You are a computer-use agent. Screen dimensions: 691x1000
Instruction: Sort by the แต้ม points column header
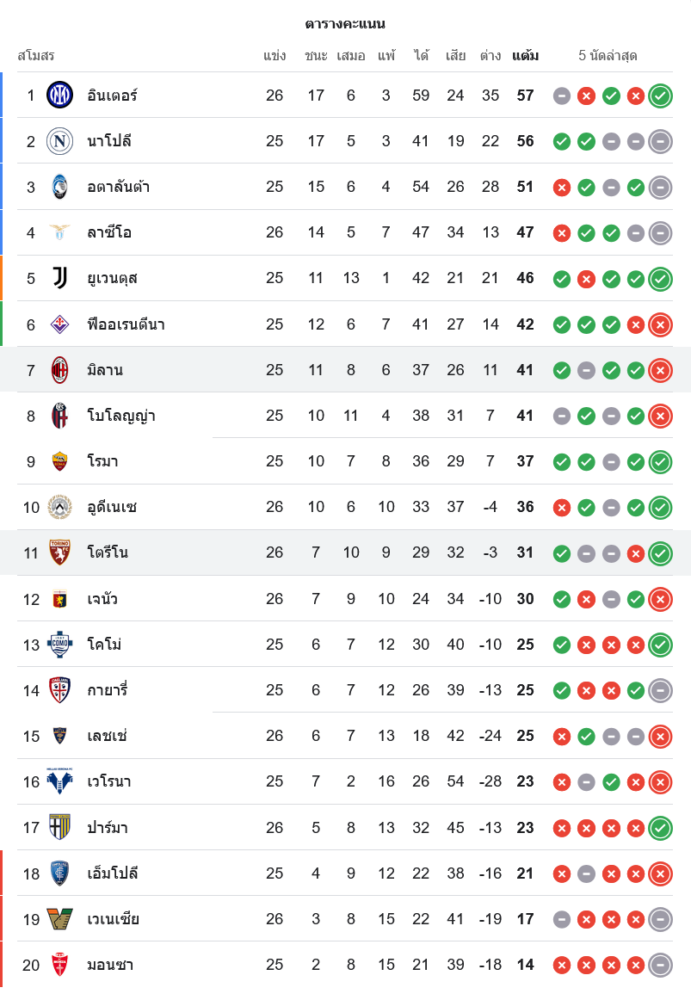coord(525,56)
